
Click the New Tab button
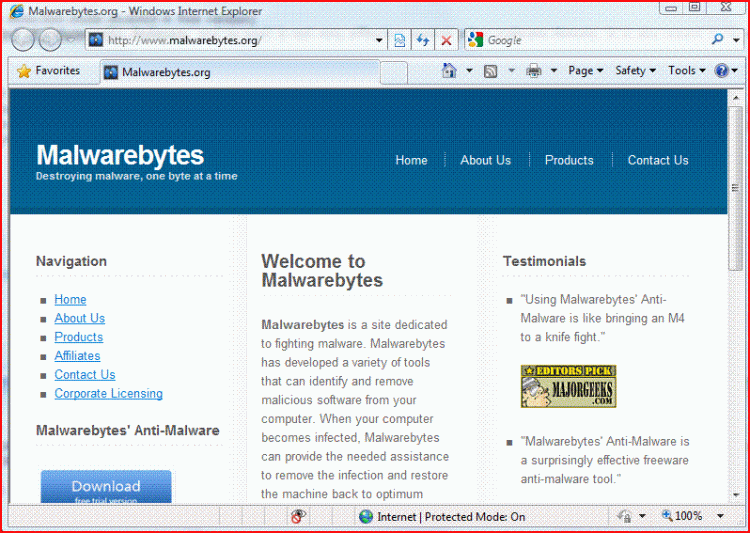click(394, 73)
